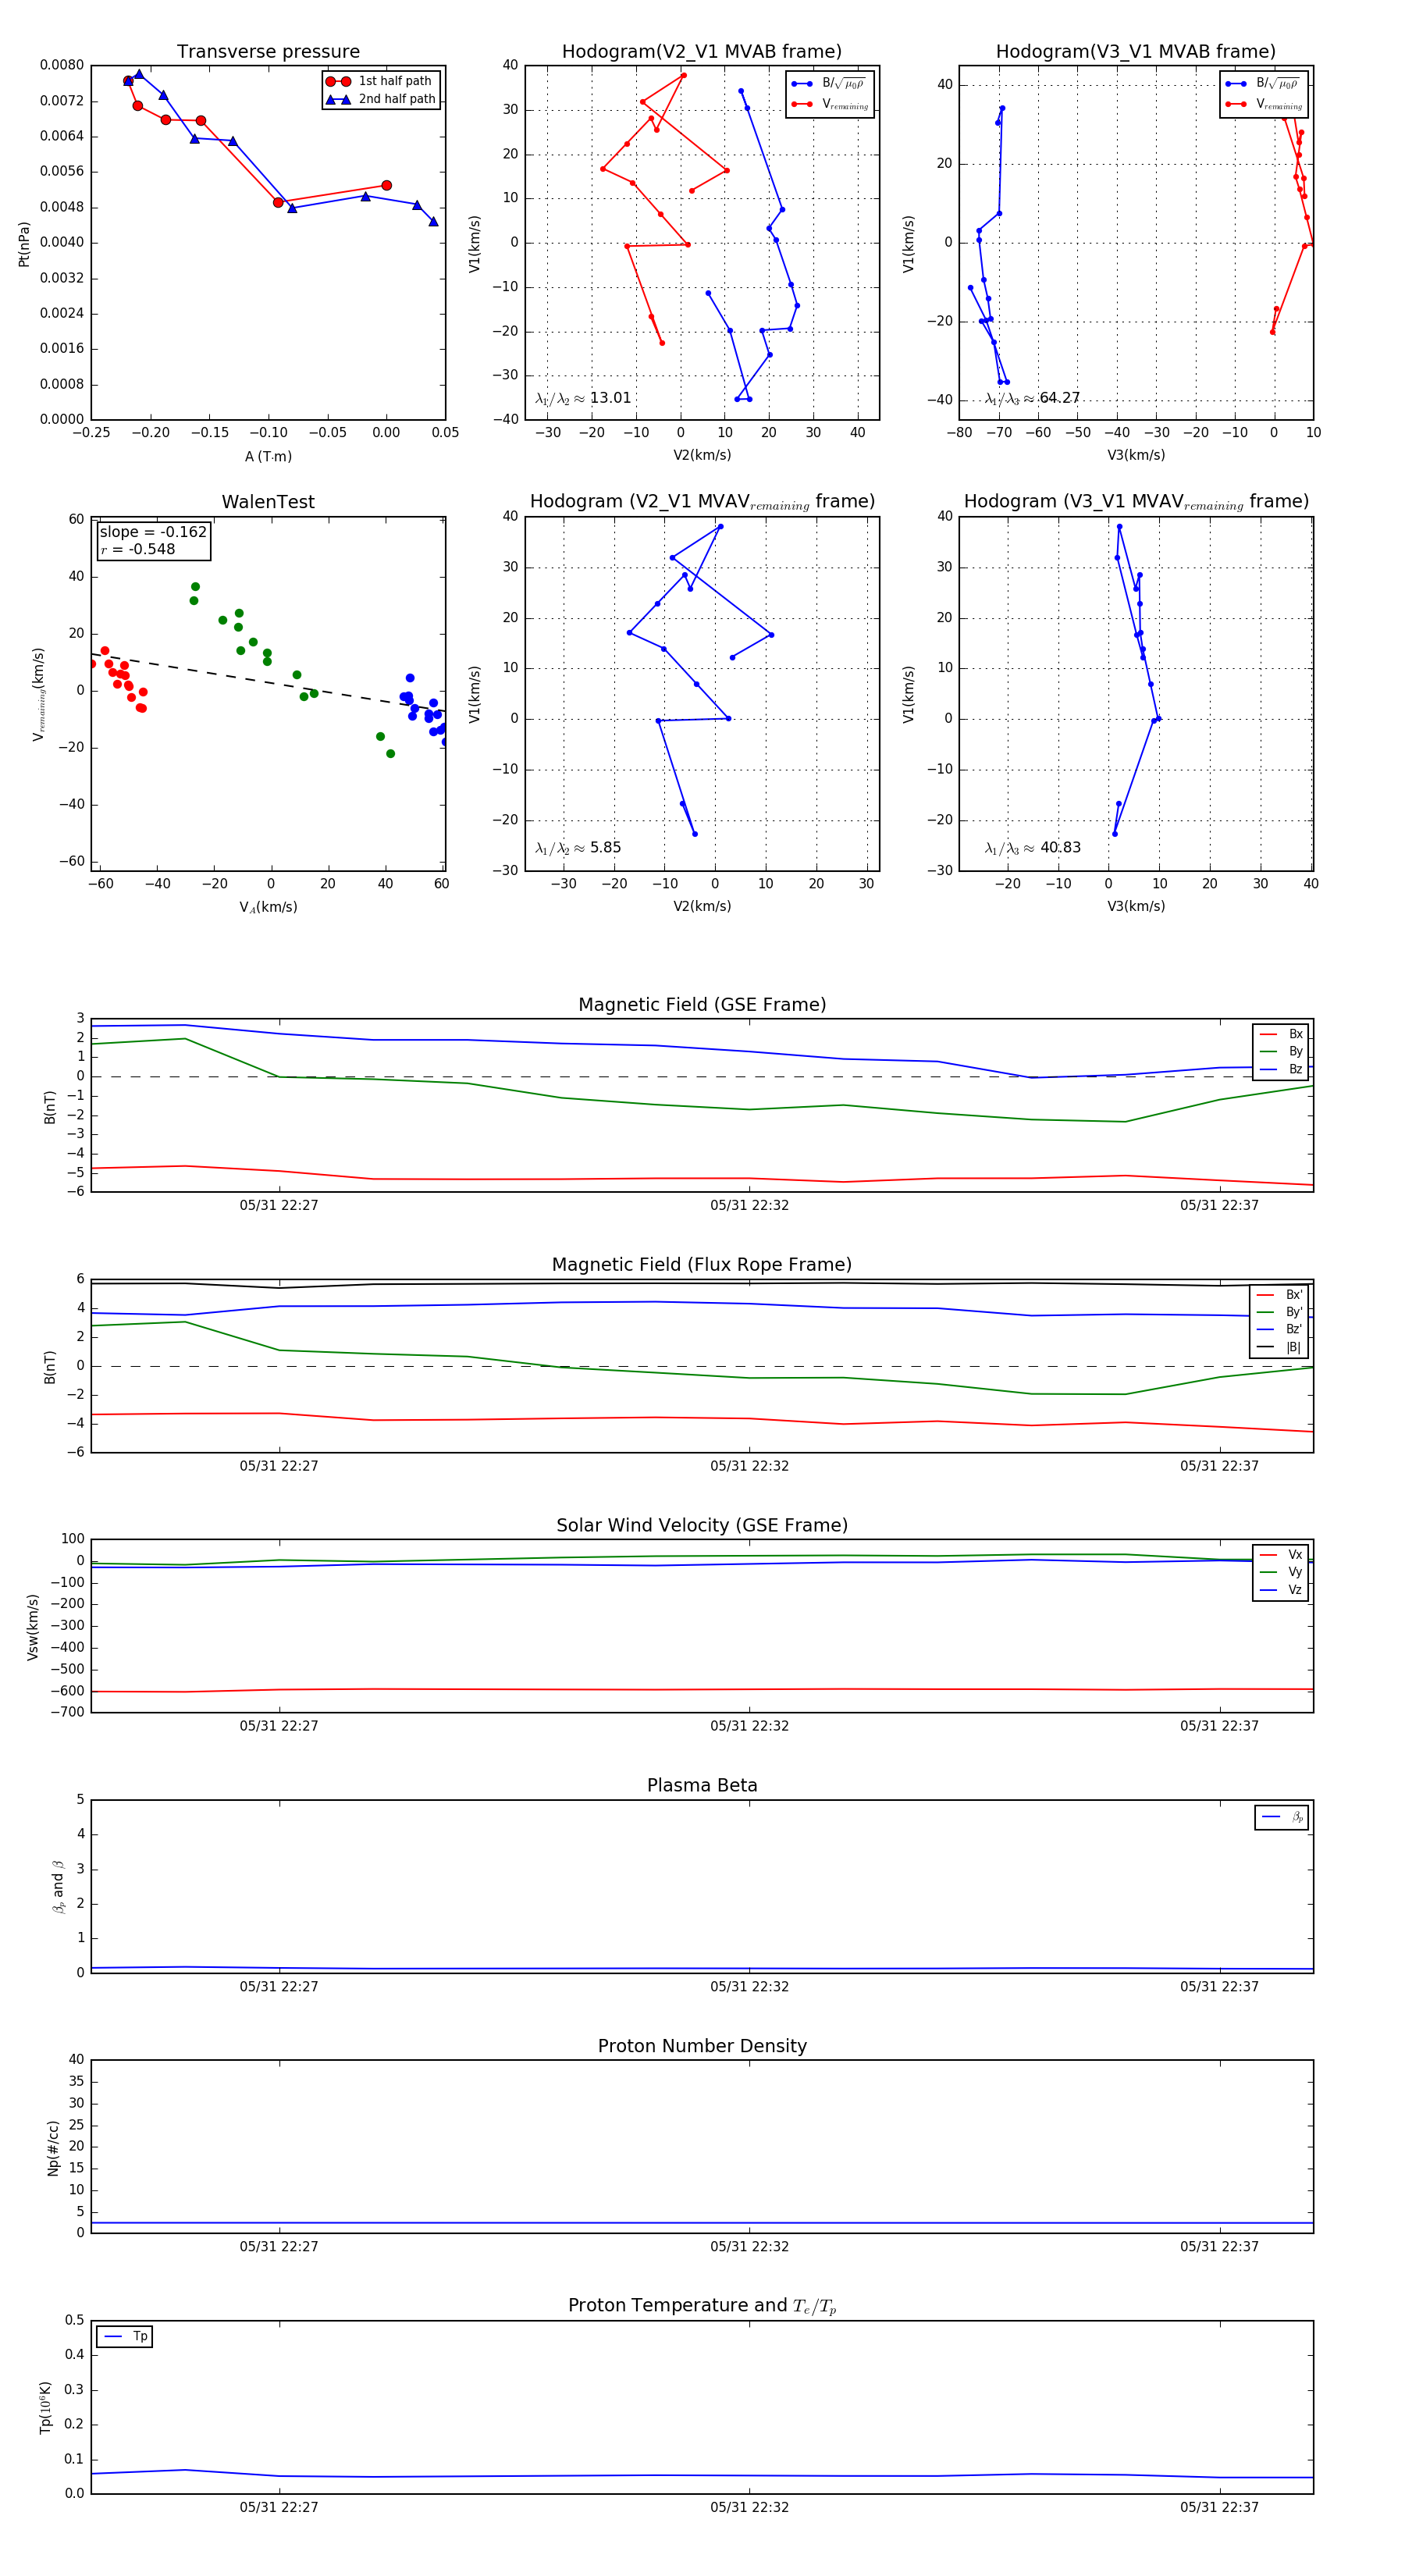Select the By' legend entry
The image size is (1405, 2576).
pyautogui.click(x=1280, y=1312)
